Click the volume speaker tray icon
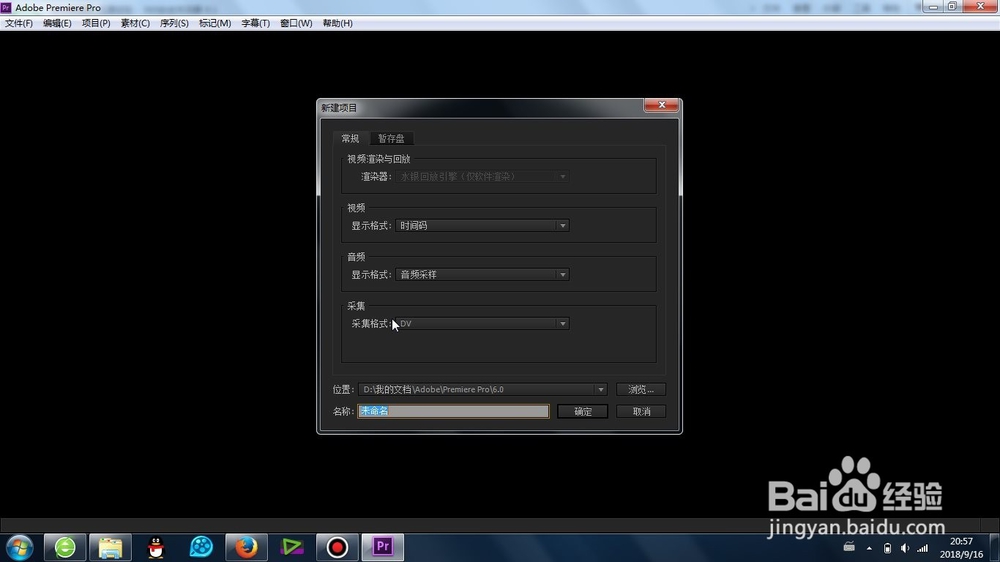 click(x=905, y=548)
